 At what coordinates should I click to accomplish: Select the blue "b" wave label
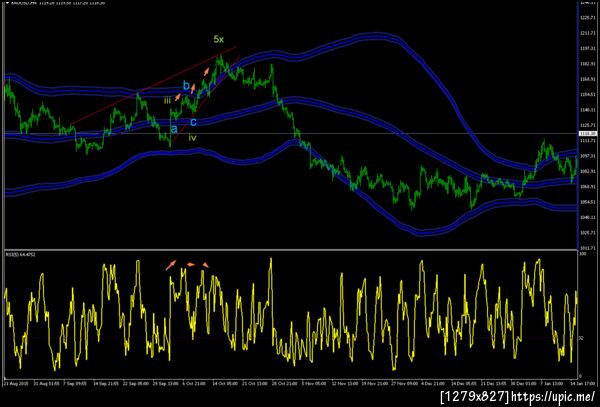[x=186, y=85]
